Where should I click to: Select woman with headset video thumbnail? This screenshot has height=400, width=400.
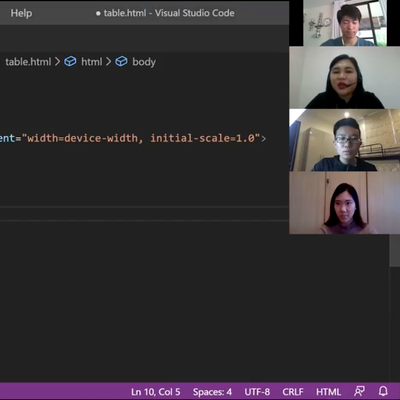pyautogui.click(x=345, y=77)
